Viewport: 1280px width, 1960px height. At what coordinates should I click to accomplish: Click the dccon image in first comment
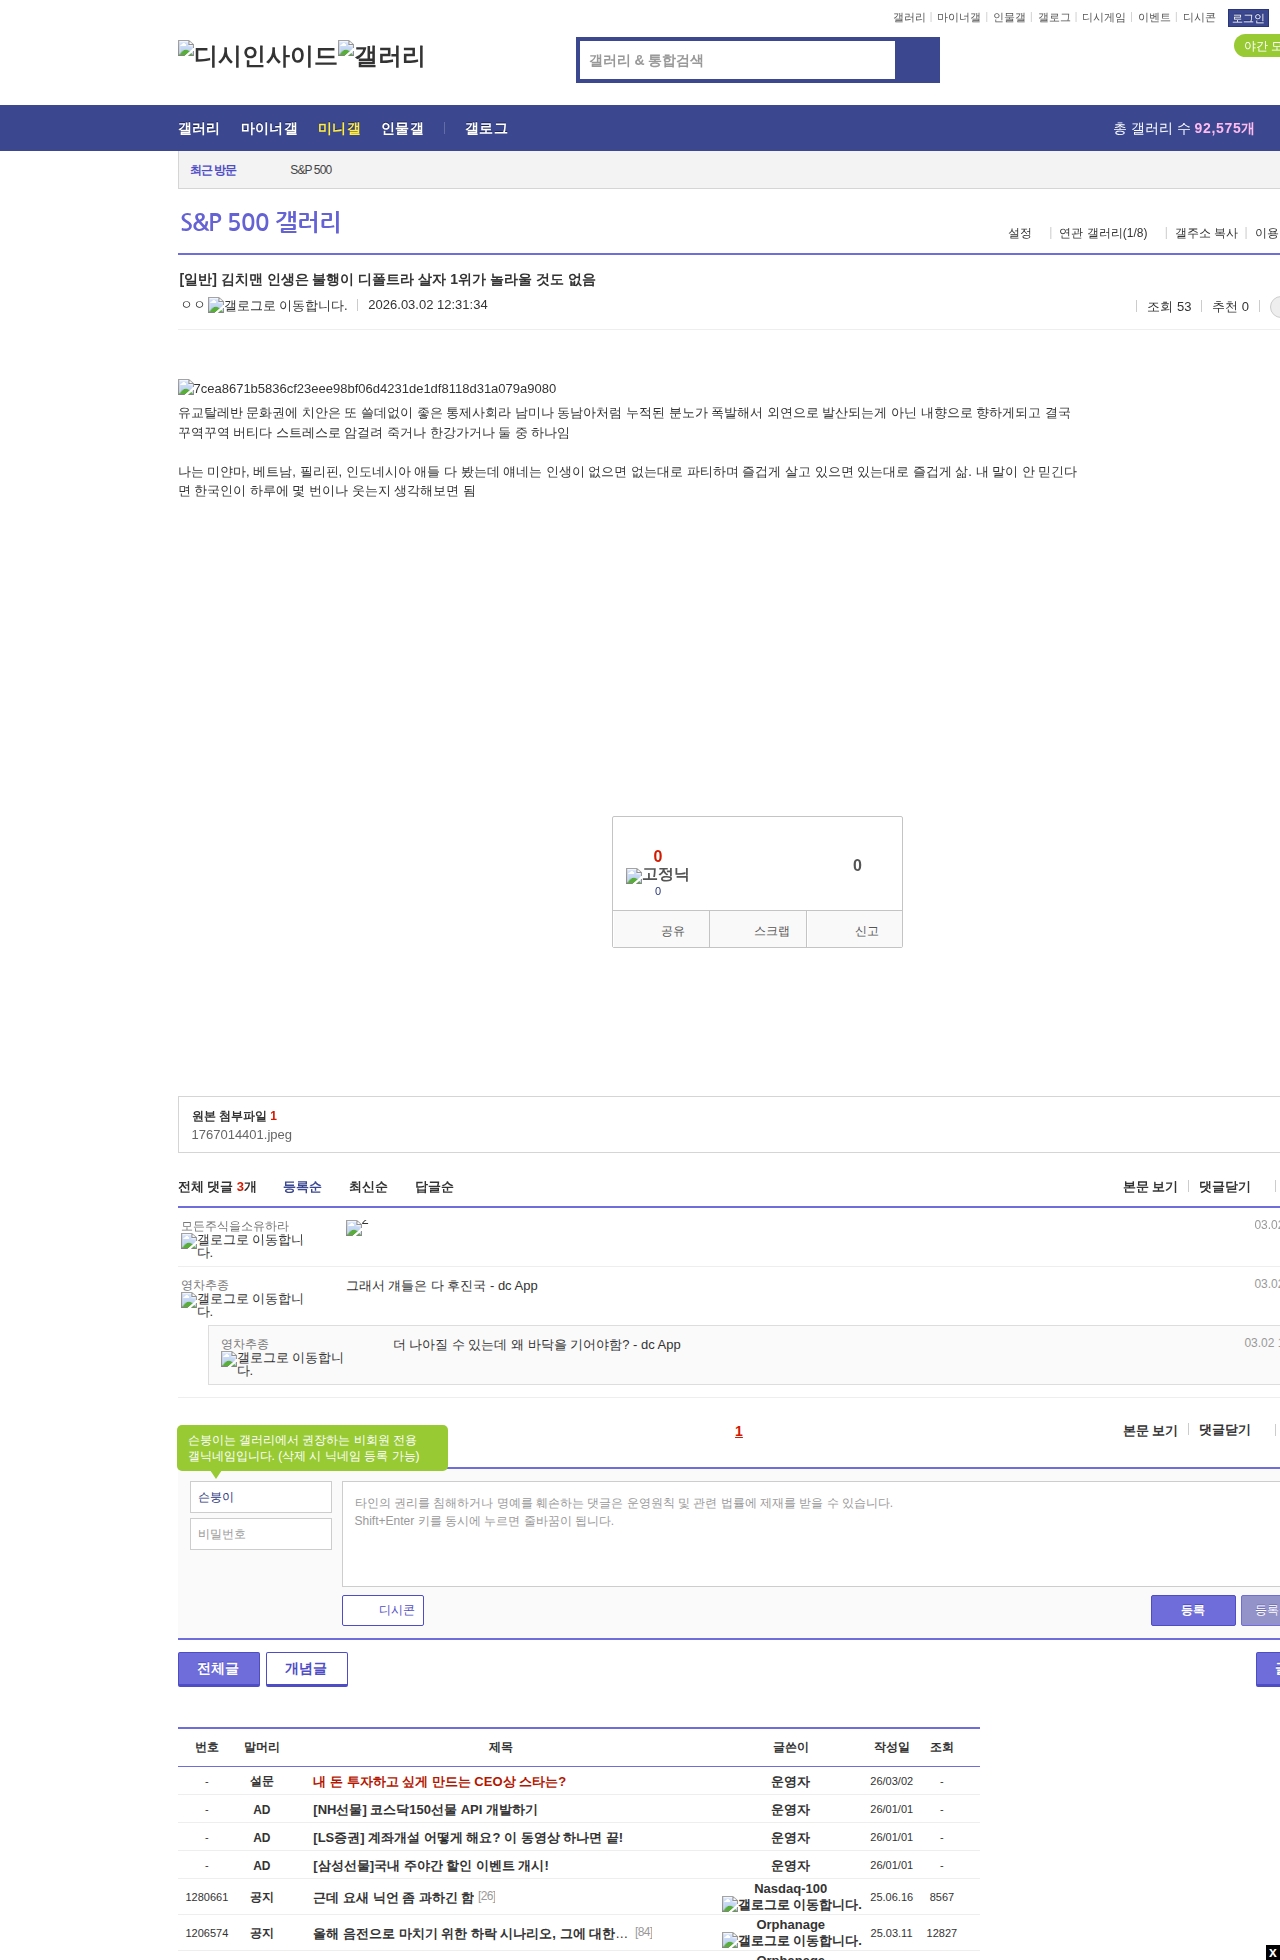point(356,1228)
